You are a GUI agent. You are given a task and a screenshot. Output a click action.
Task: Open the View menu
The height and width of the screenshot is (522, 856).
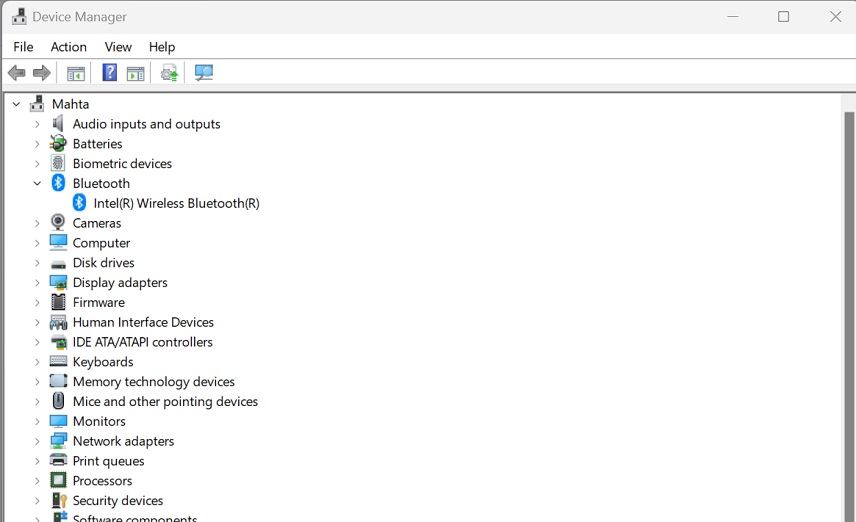click(118, 47)
